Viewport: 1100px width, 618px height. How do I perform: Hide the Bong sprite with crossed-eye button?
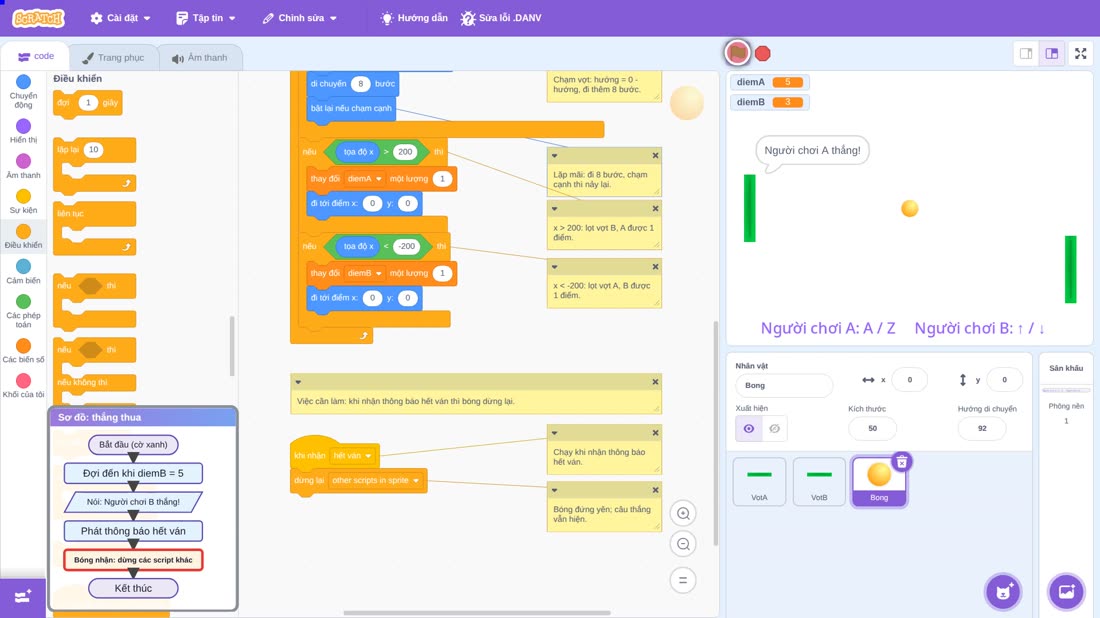click(x=774, y=429)
